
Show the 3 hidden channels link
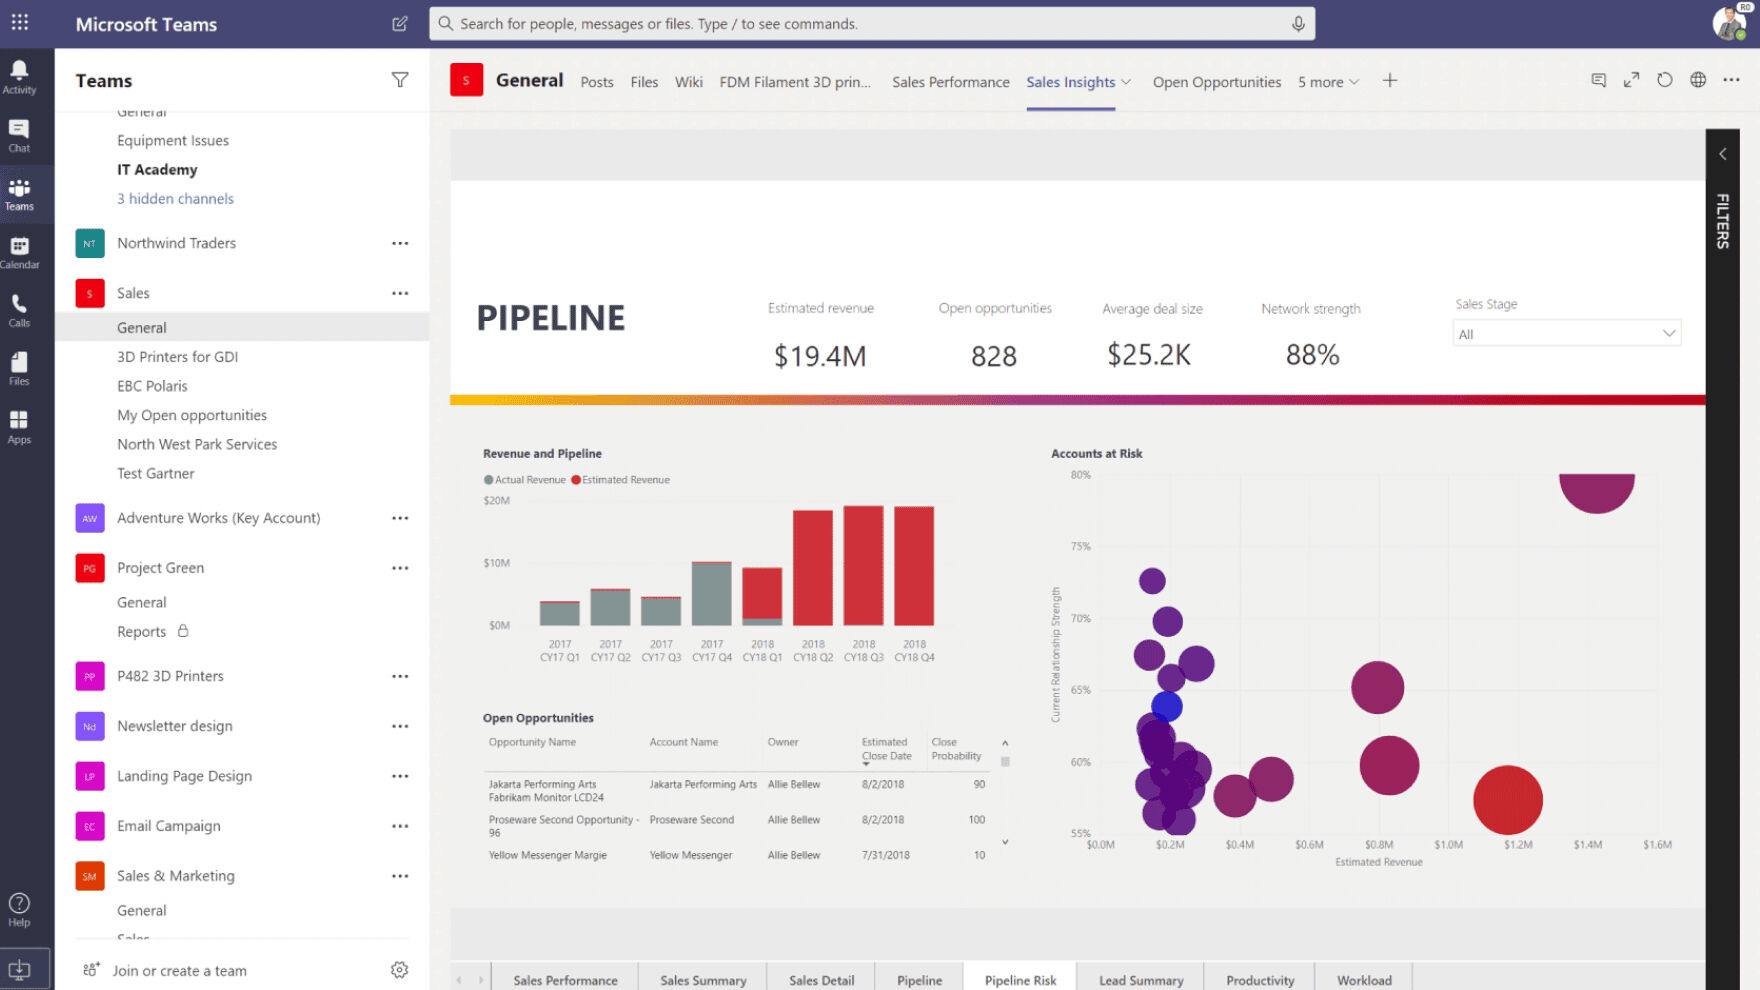point(175,199)
